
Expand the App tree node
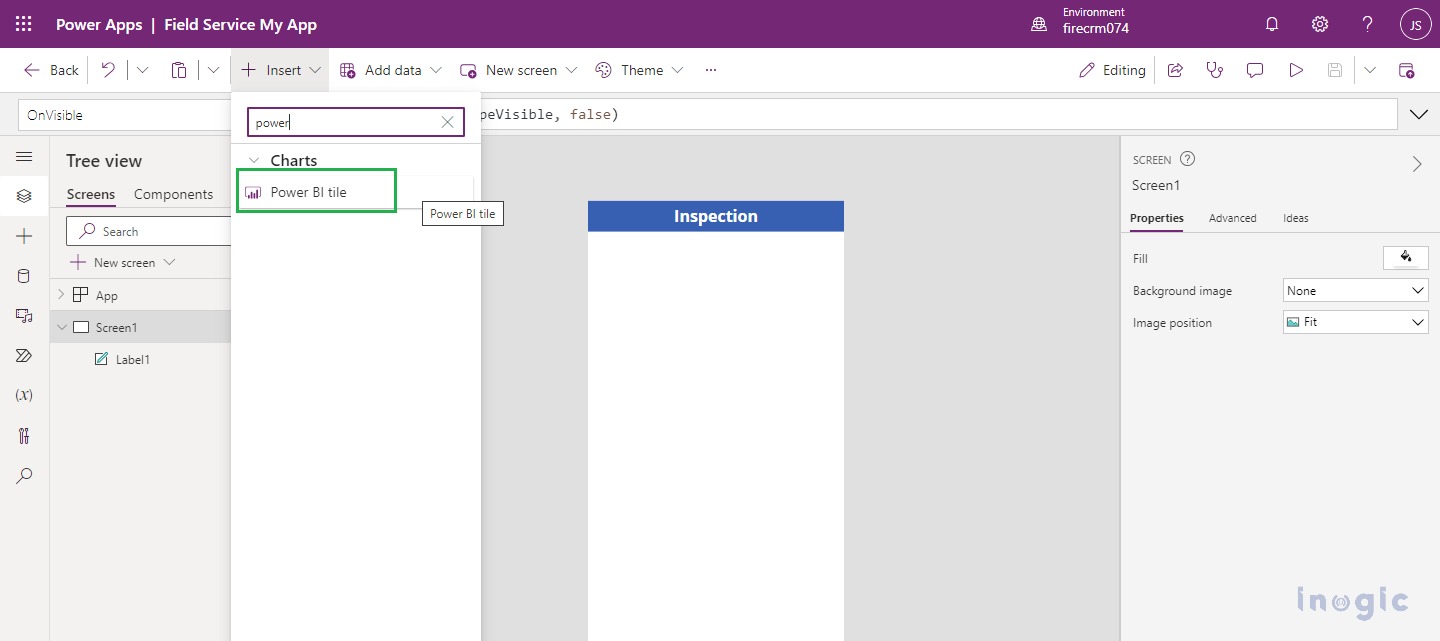click(61, 295)
